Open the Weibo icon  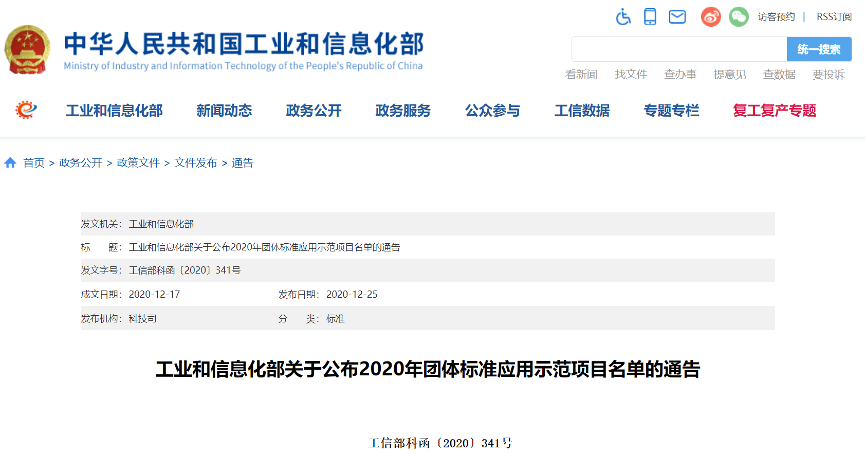tap(711, 17)
